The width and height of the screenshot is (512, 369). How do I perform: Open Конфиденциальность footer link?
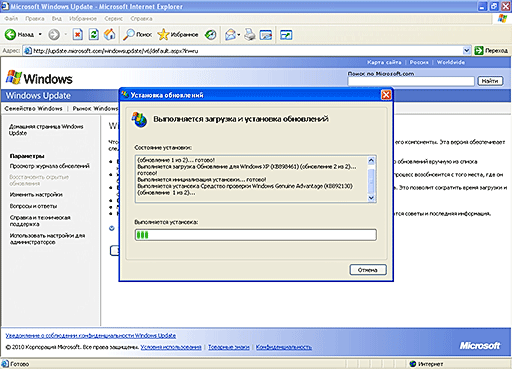click(284, 347)
